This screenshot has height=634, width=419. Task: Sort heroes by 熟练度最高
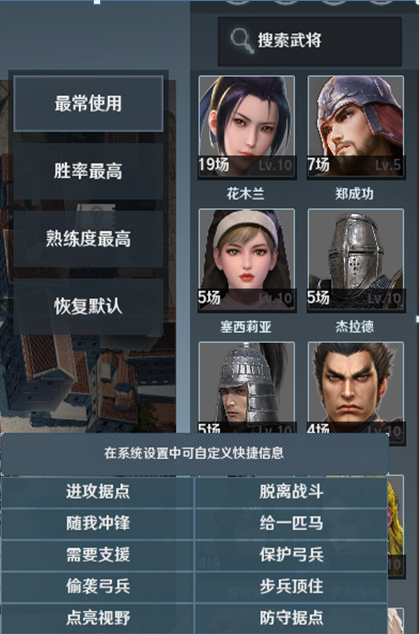[89, 239]
